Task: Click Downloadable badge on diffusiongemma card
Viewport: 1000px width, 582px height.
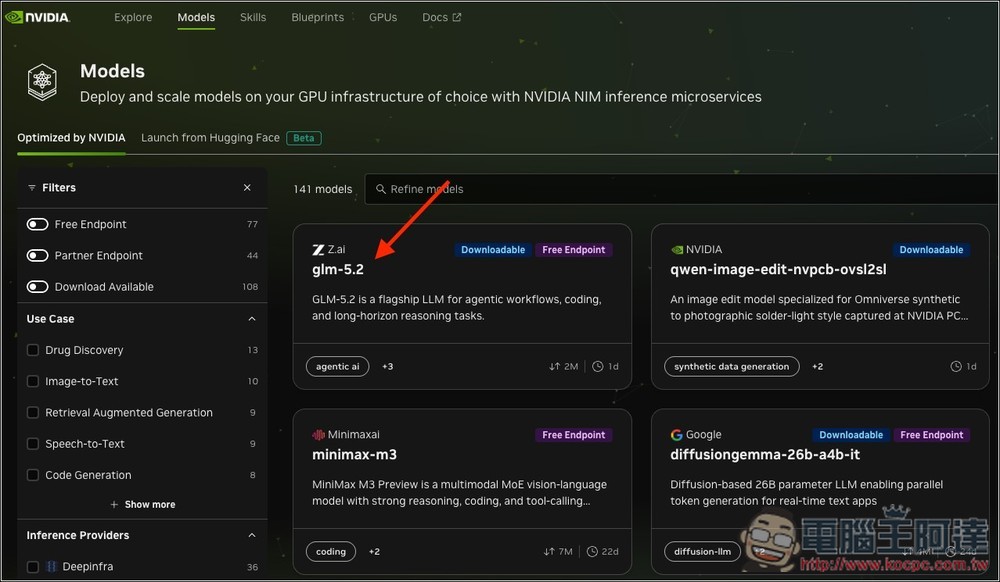Action: (x=851, y=435)
